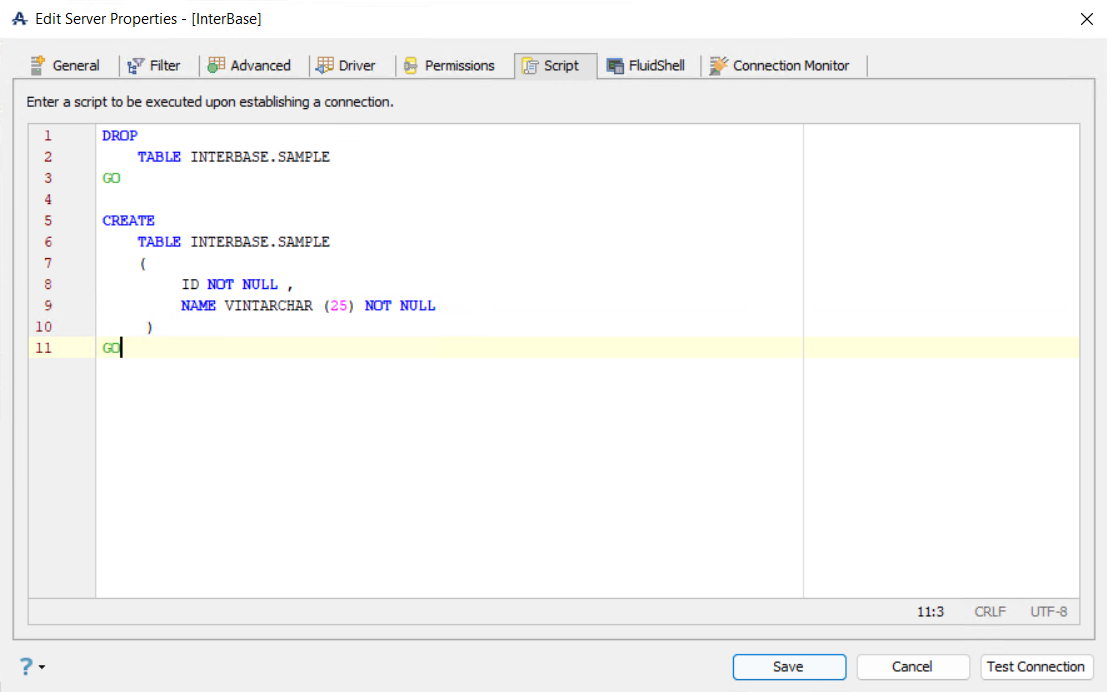The height and width of the screenshot is (692, 1107).
Task: Save the server properties
Action: [x=789, y=667]
